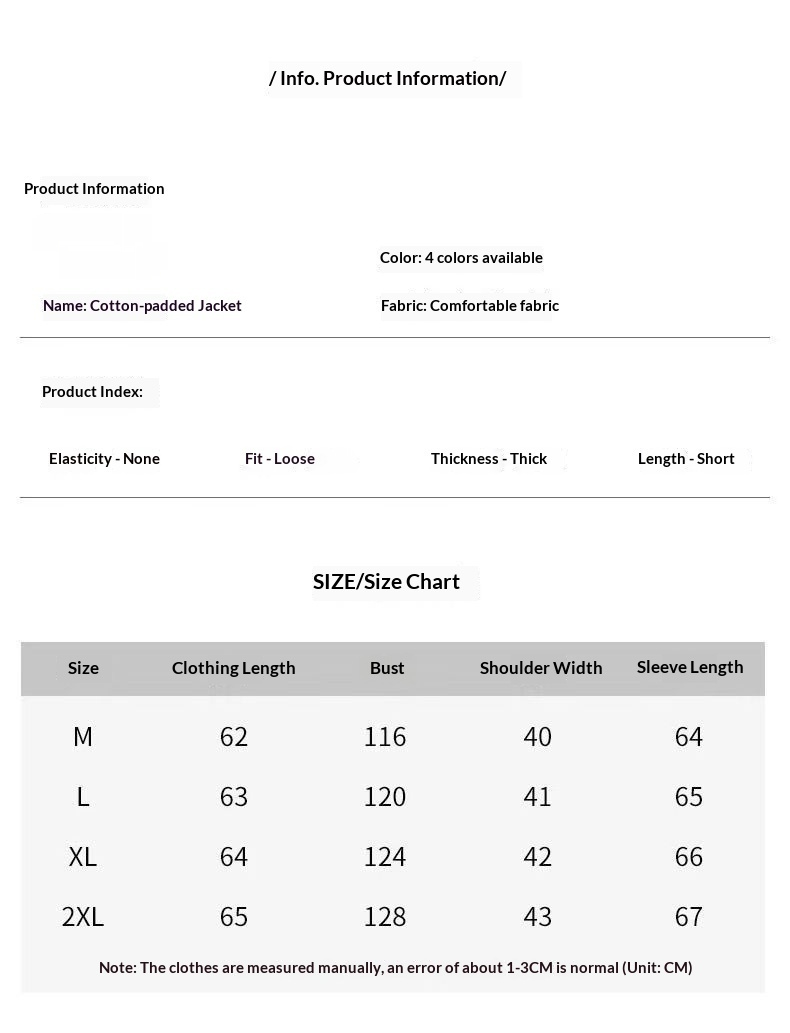Click the 'SIZE/Size Chart' heading
This screenshot has height=1033, width=790.
click(386, 582)
